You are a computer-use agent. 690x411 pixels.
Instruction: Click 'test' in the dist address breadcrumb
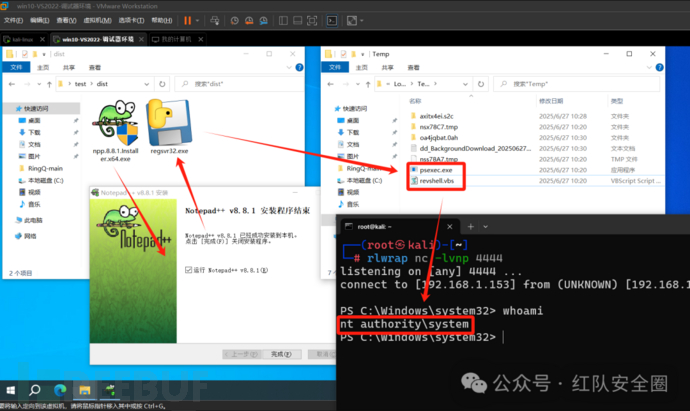81,84
